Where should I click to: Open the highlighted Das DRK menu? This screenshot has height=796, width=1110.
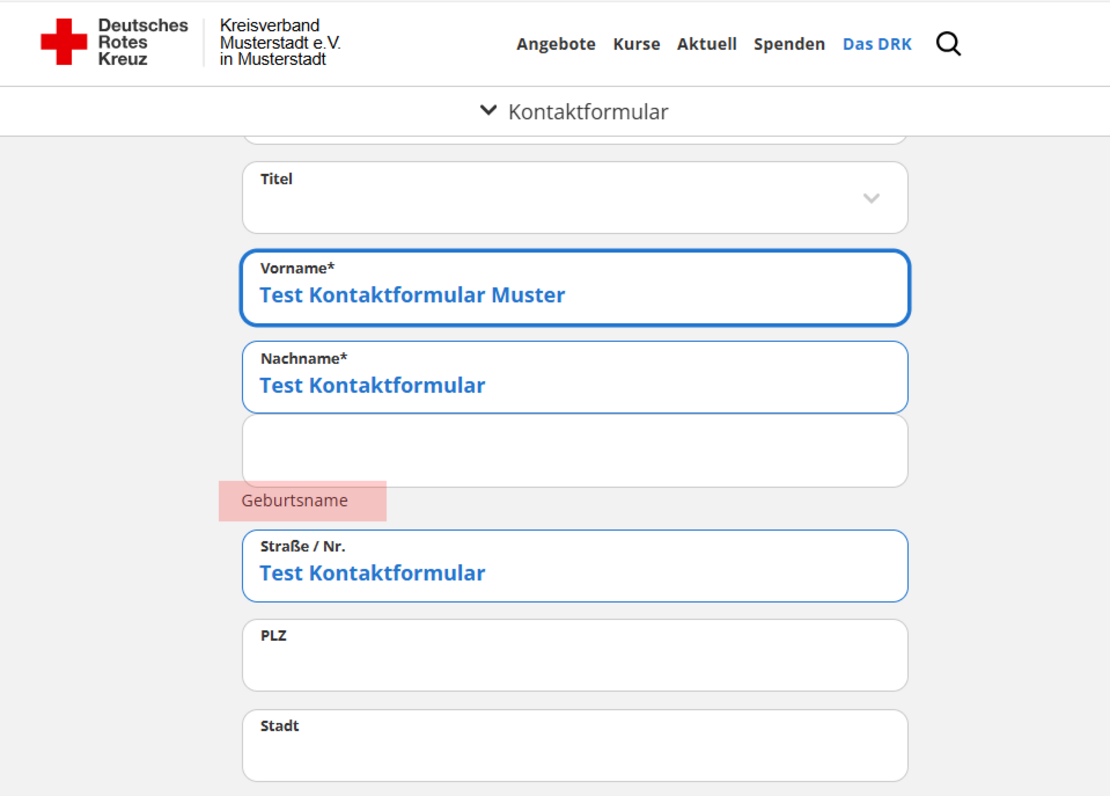coord(877,44)
